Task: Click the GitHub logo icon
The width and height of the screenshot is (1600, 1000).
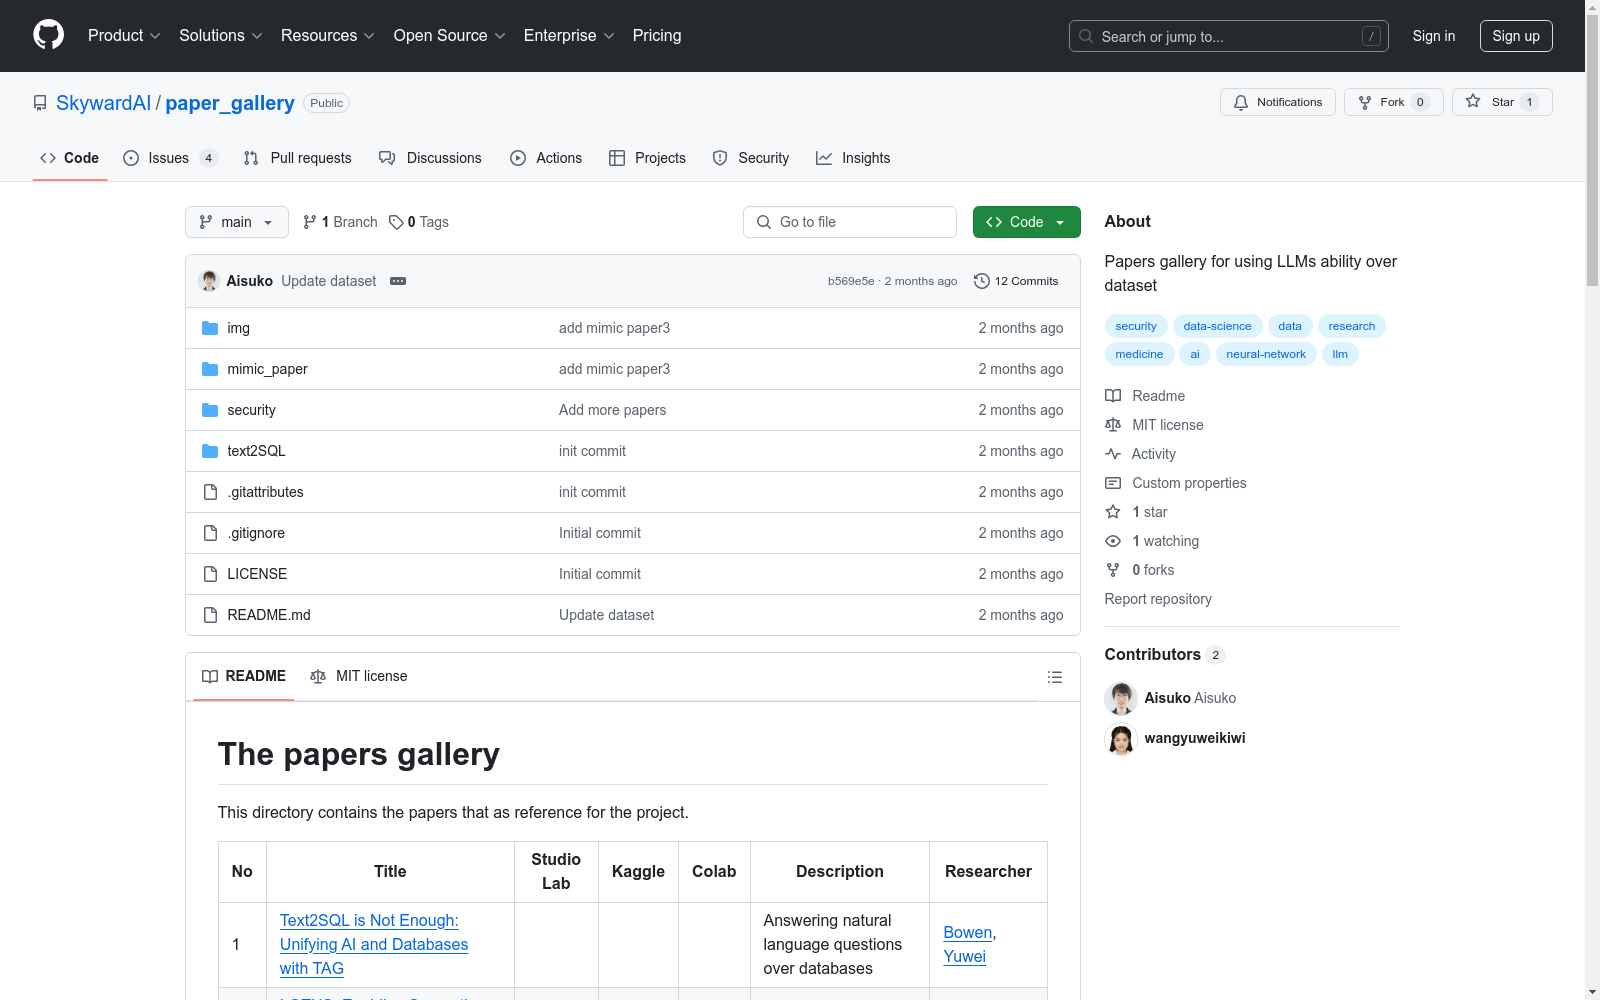Action: coord(48,35)
